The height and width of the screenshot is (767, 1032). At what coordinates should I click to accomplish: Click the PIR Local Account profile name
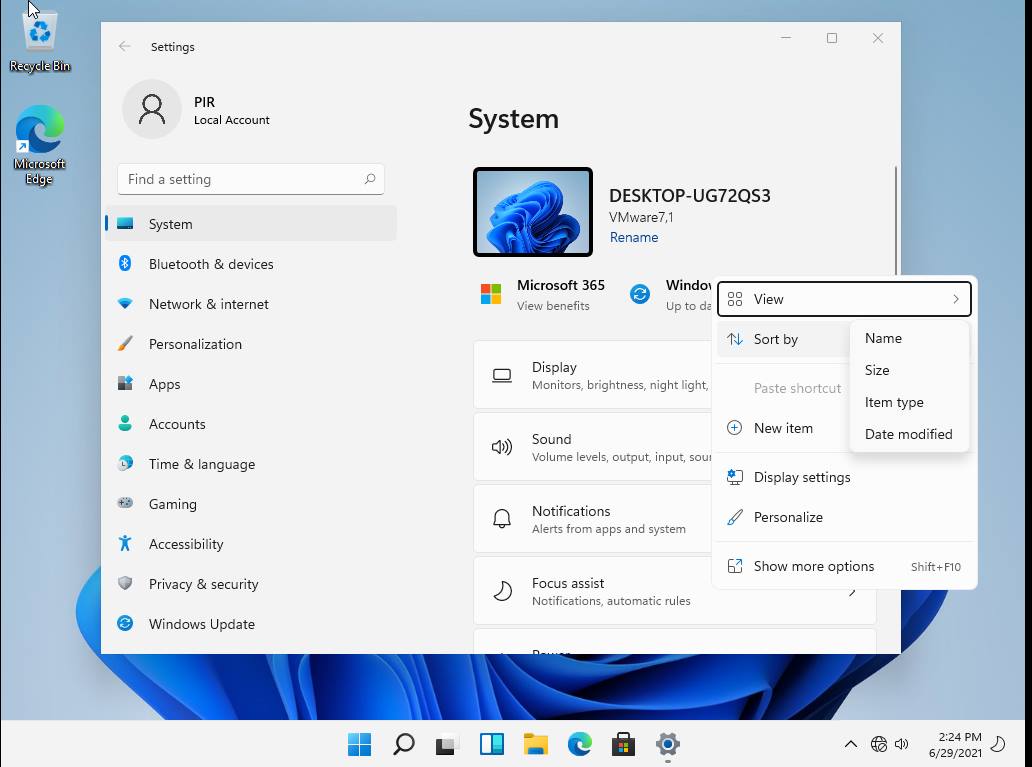pos(231,110)
